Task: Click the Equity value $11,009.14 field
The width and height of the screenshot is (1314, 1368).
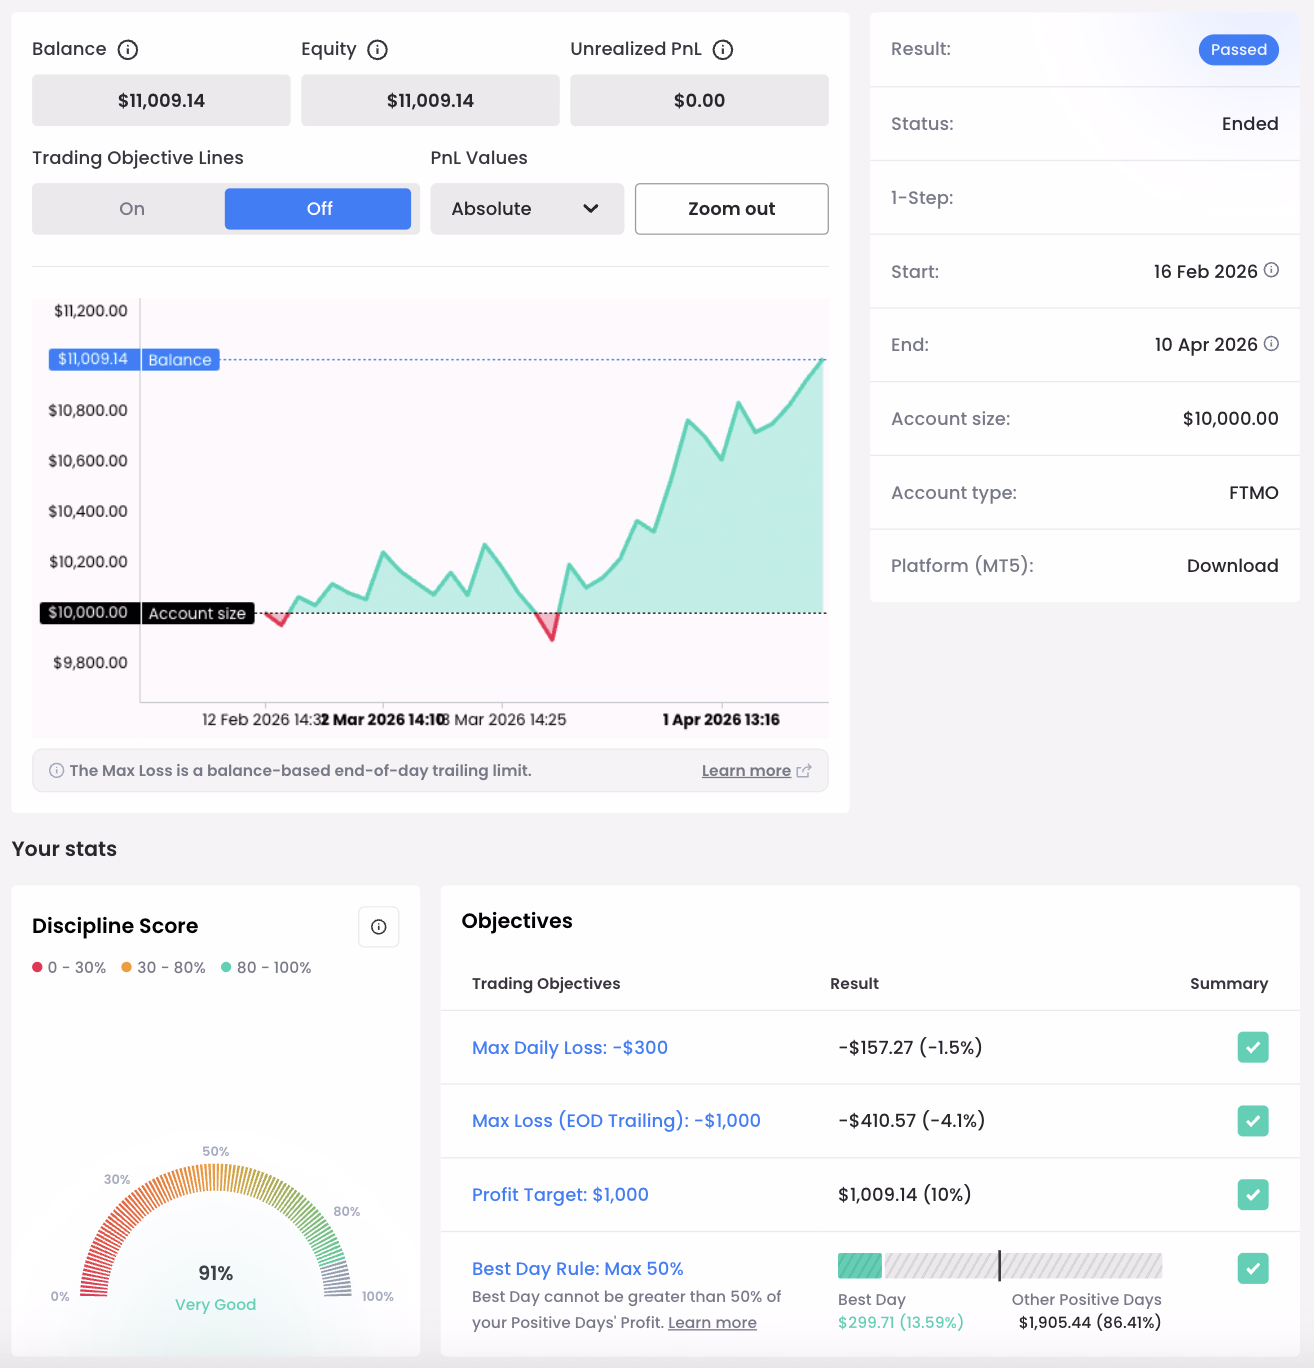Action: click(430, 100)
